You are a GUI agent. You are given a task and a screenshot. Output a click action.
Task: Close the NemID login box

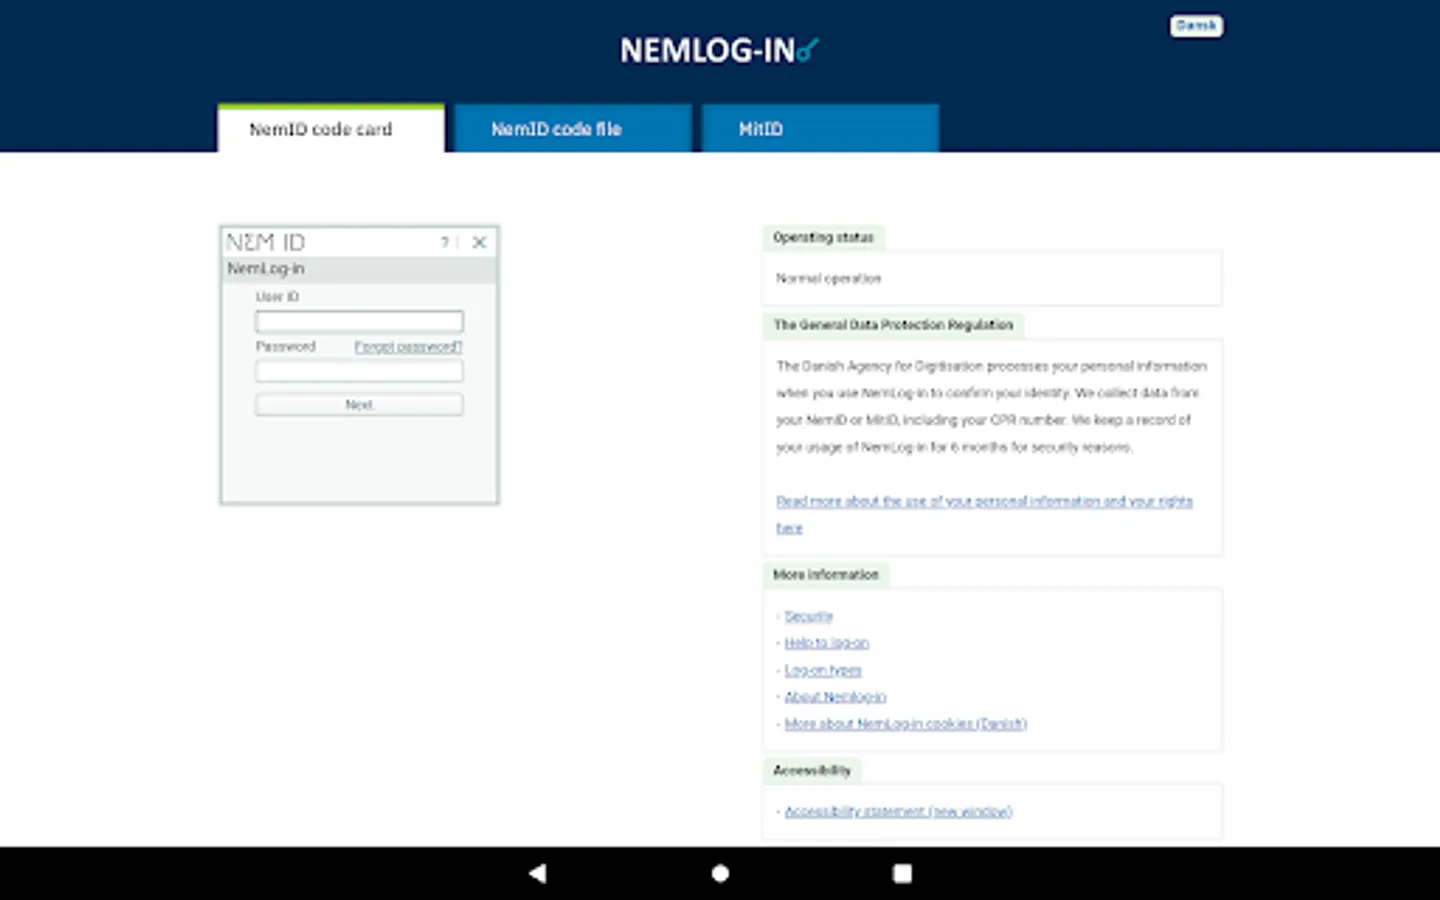click(479, 242)
